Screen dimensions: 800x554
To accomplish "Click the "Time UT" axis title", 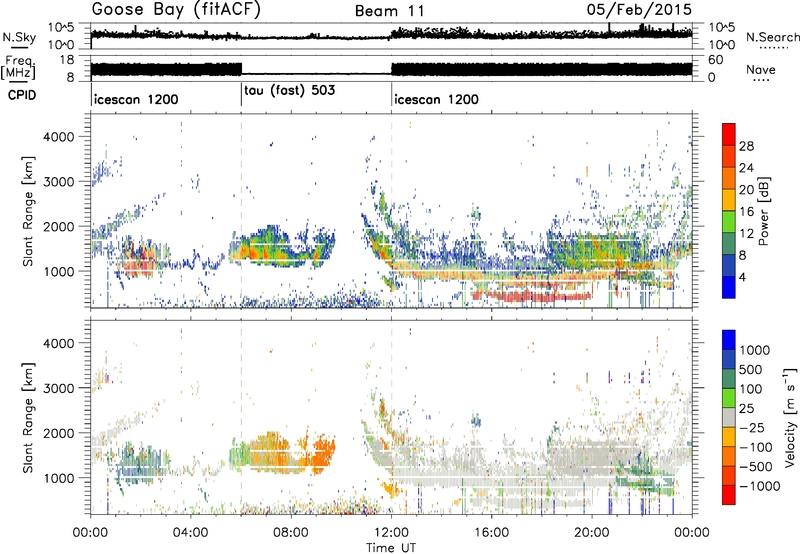I will pos(391,548).
